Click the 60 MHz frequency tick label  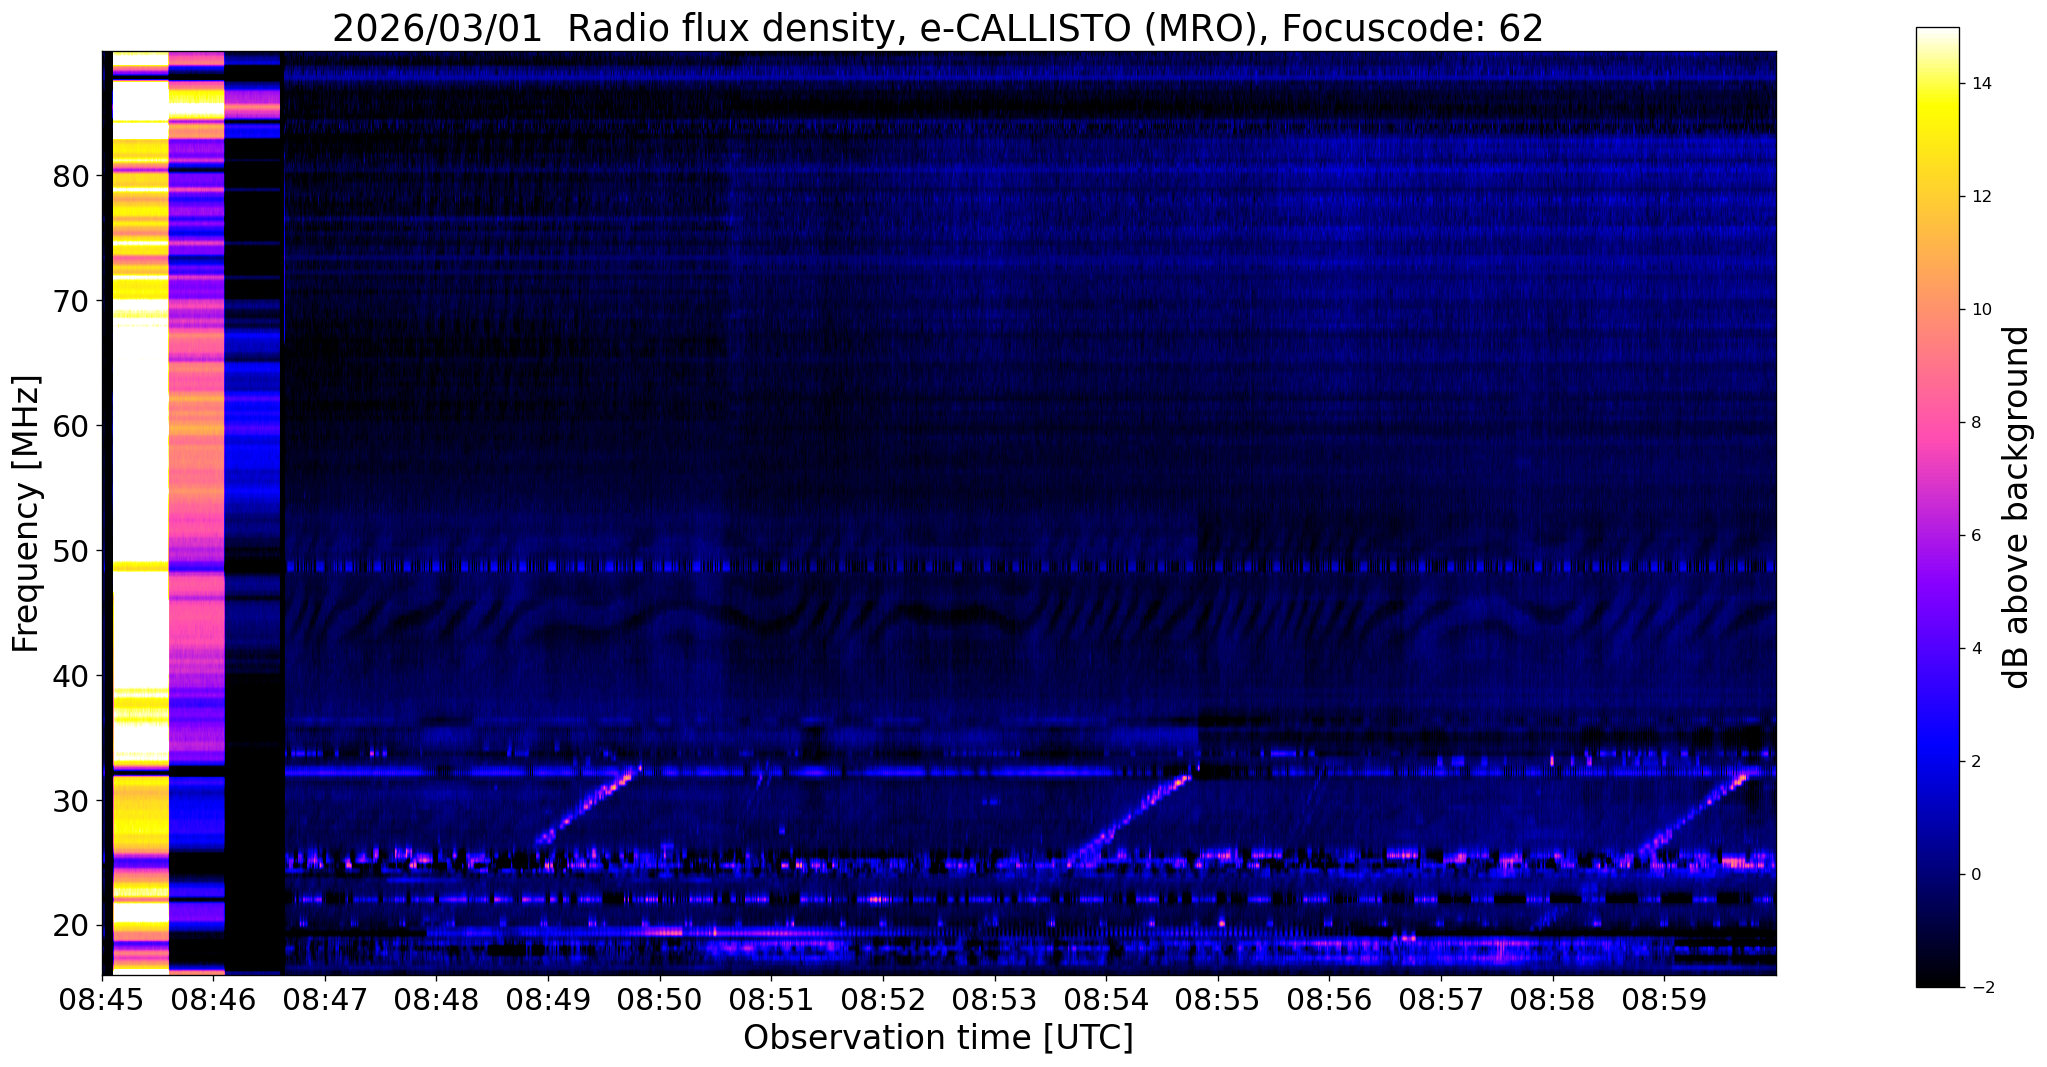click(71, 426)
